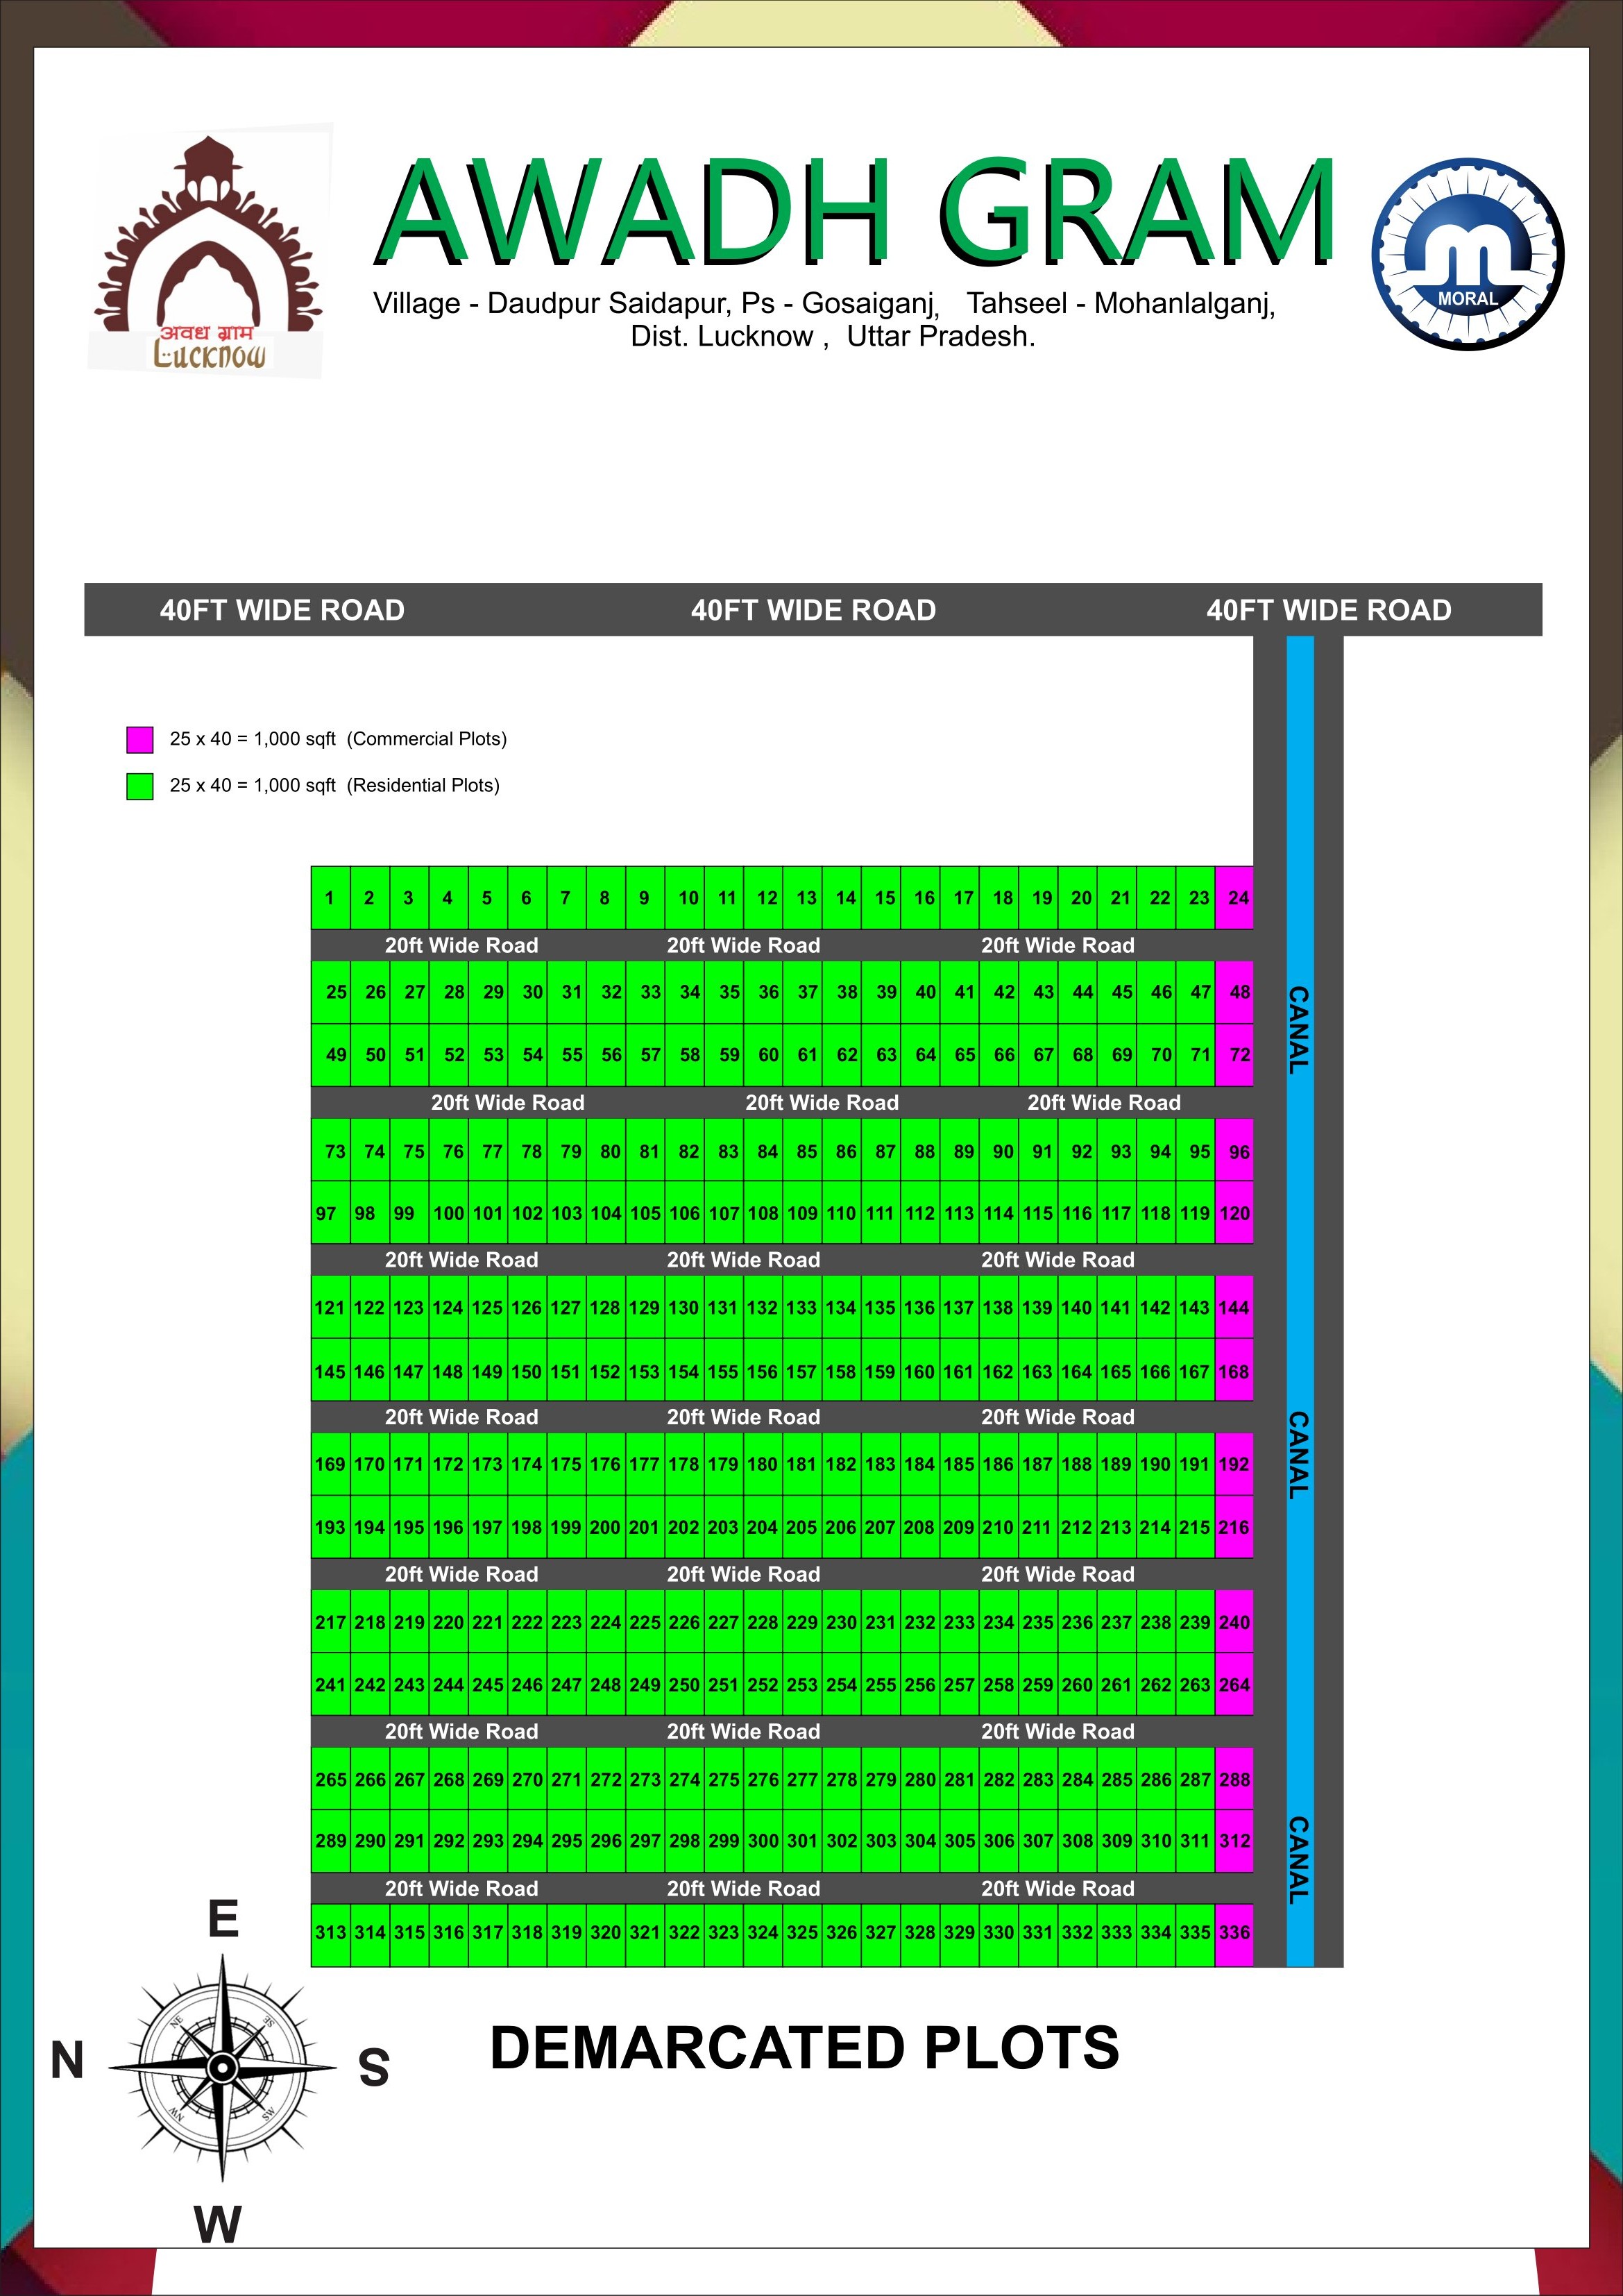Viewport: 1623px width, 2296px height.
Task: Click the Residential Plots legend text
Action: [334, 785]
